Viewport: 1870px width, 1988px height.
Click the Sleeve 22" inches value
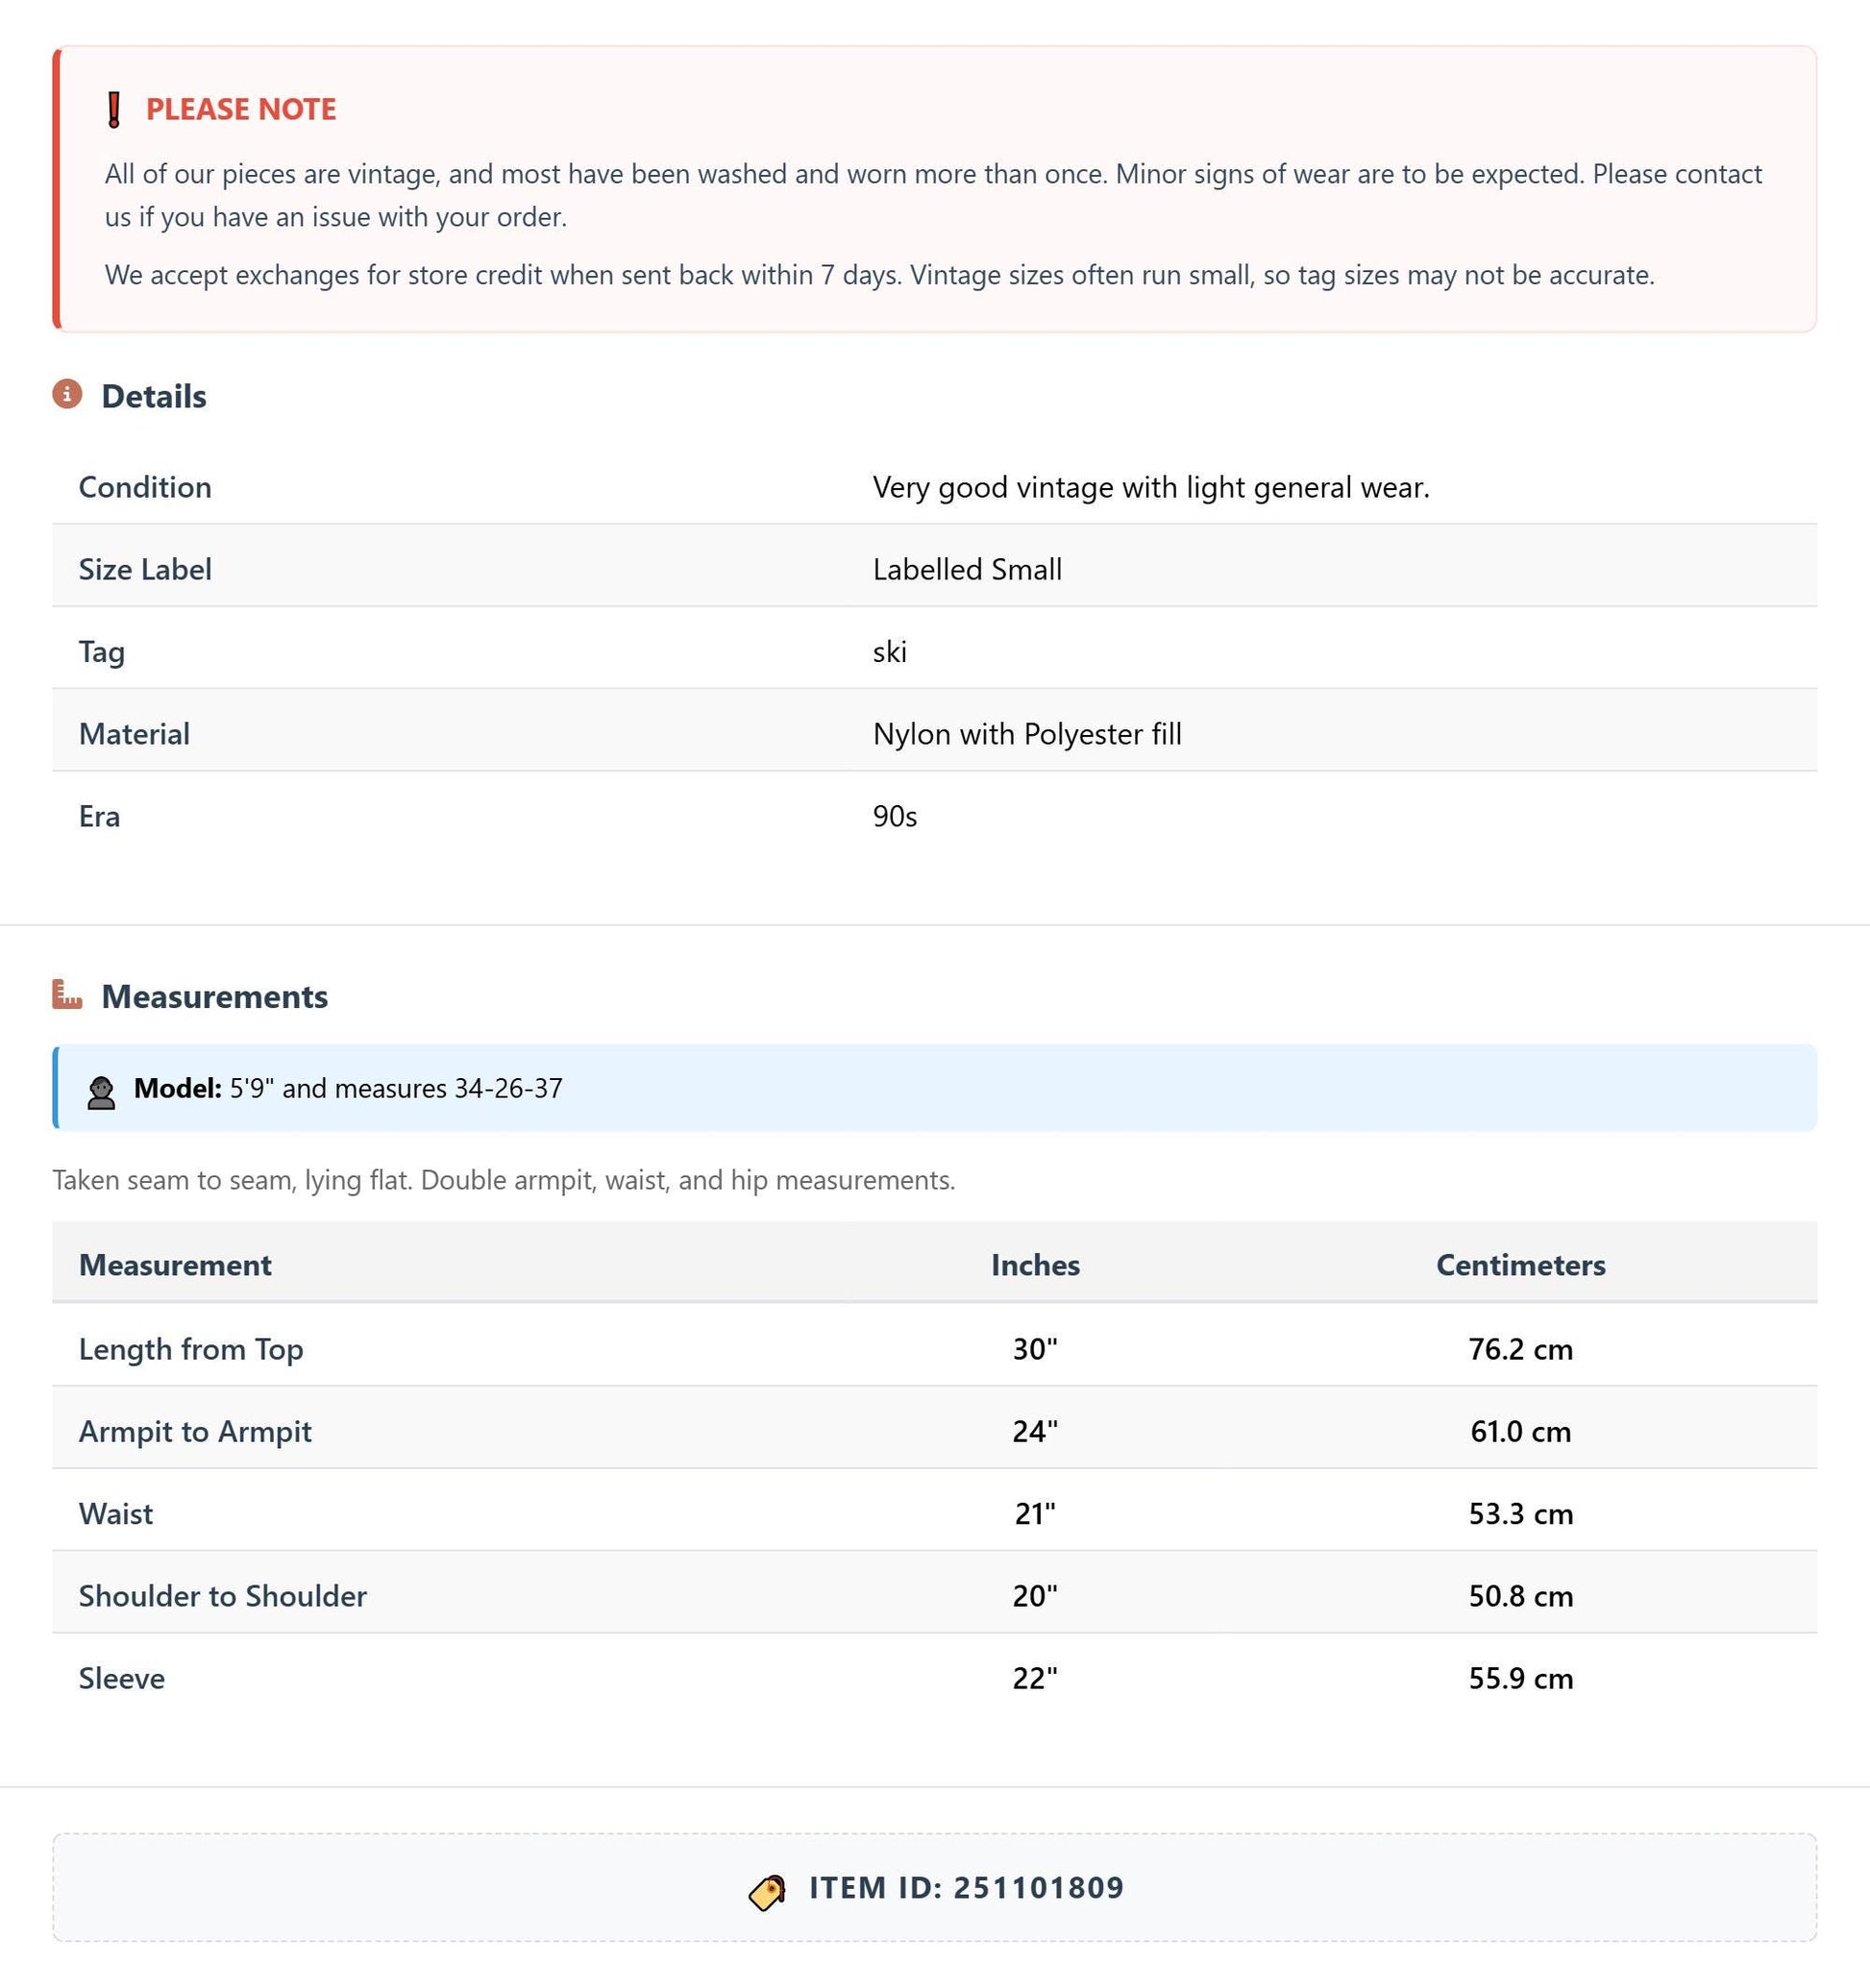pyautogui.click(x=1035, y=1678)
